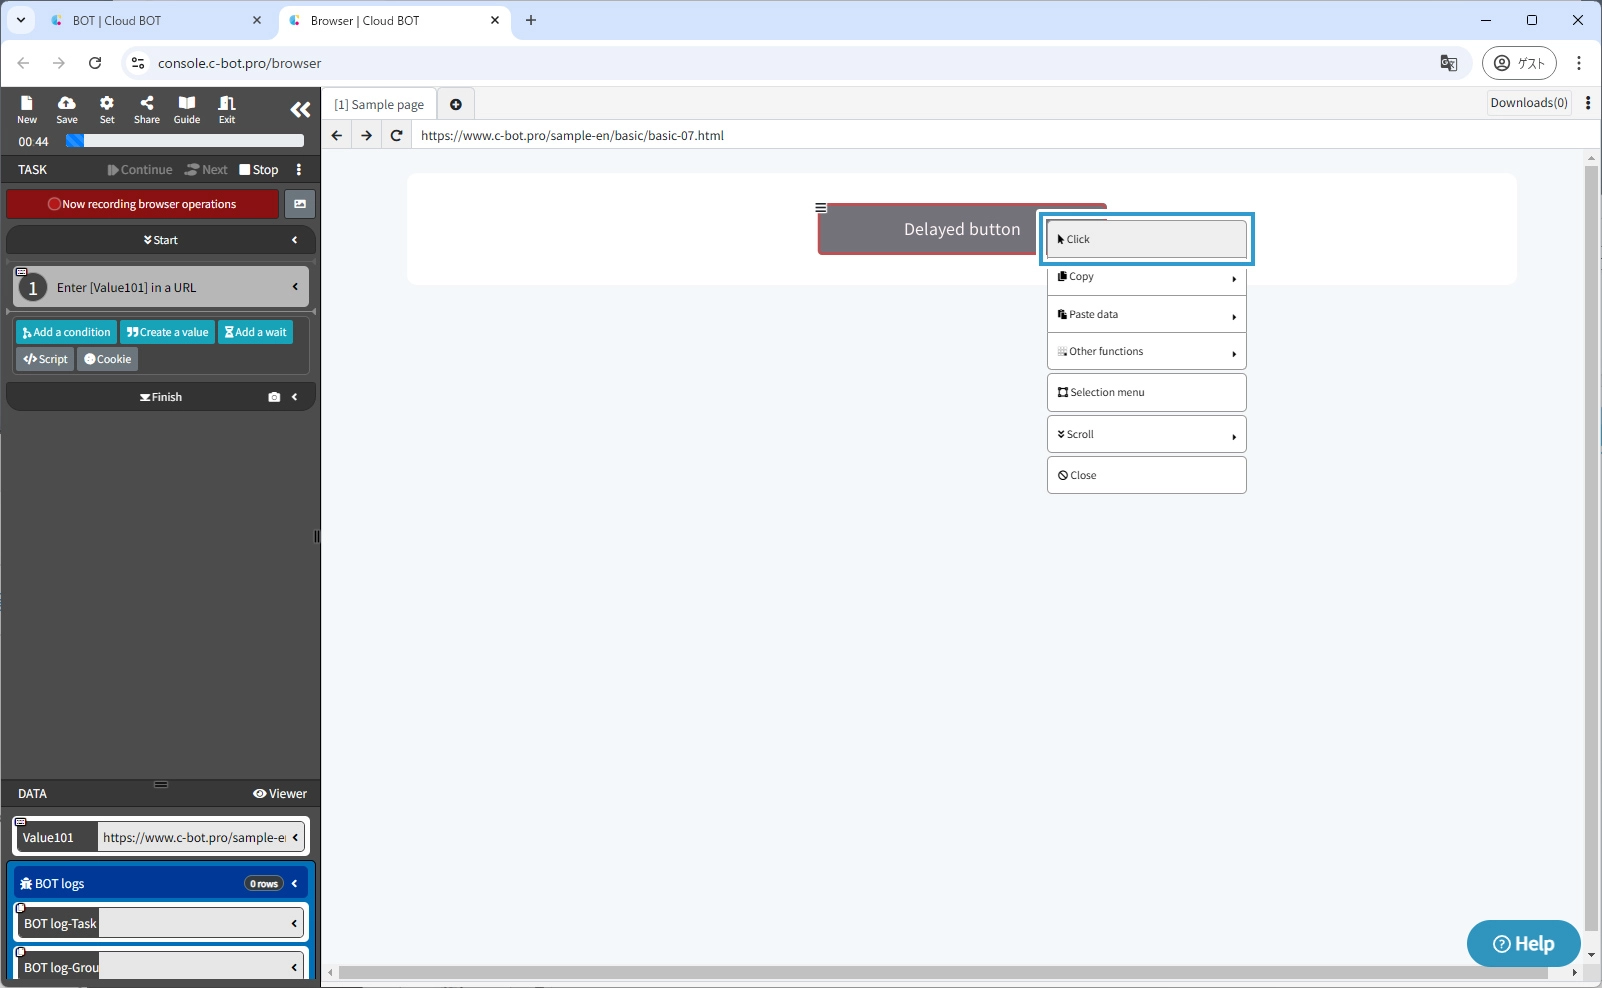The width and height of the screenshot is (1602, 988).
Task: Click the screenshot image icon beside recording bar
Action: tap(300, 204)
